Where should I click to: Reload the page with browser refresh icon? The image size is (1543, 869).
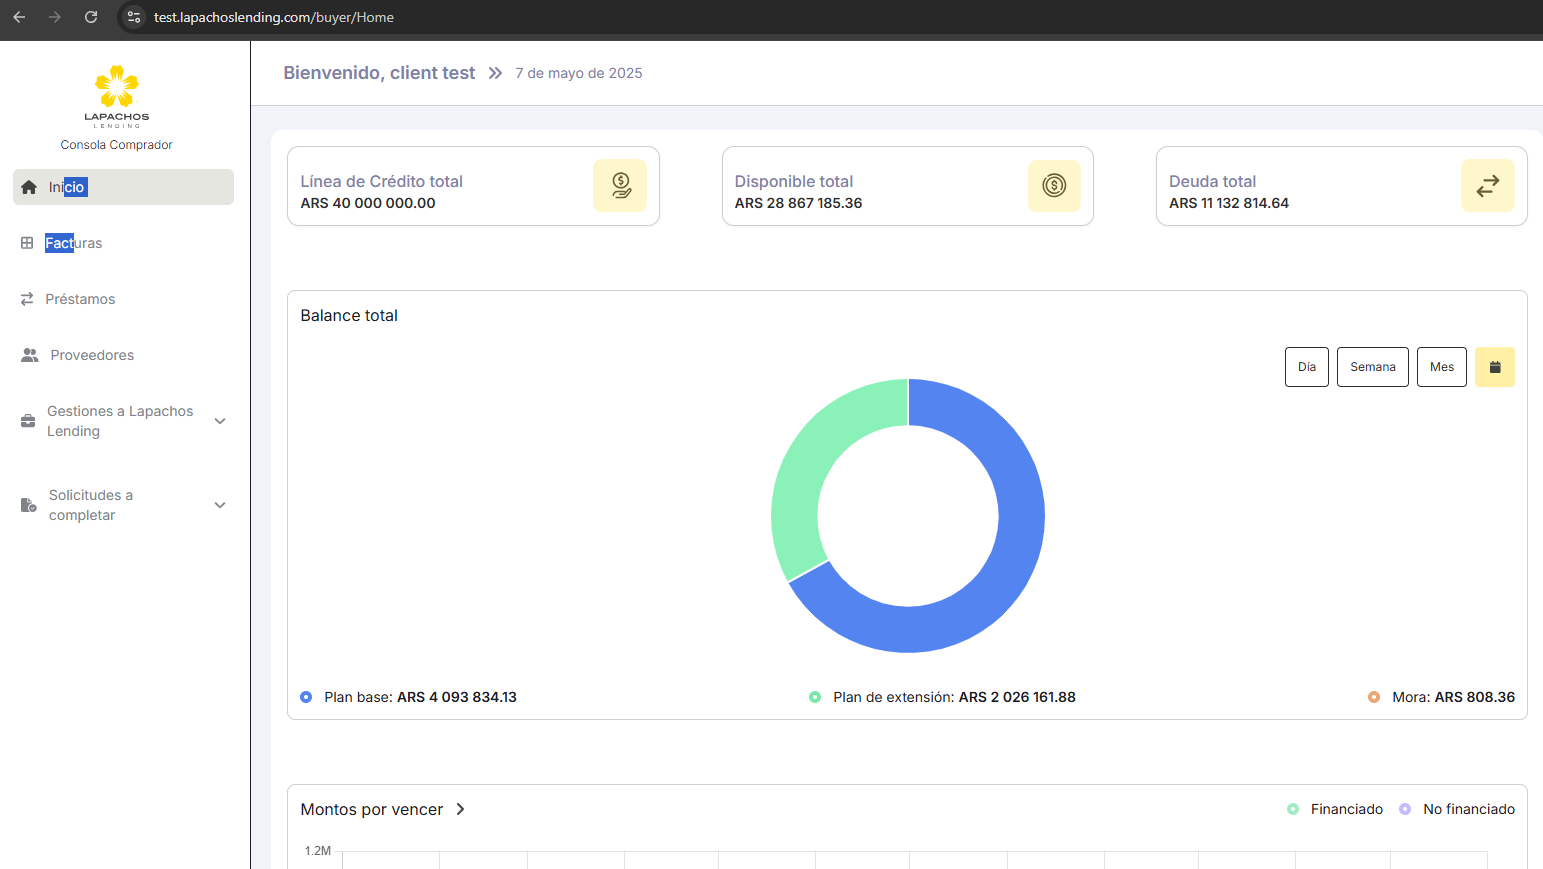pyautogui.click(x=91, y=17)
